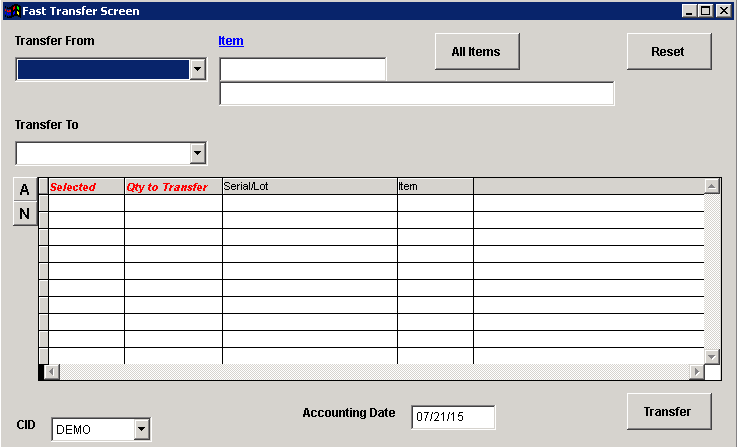The width and height of the screenshot is (737, 447).
Task: Click the Selected column header
Action: pyautogui.click(x=86, y=187)
